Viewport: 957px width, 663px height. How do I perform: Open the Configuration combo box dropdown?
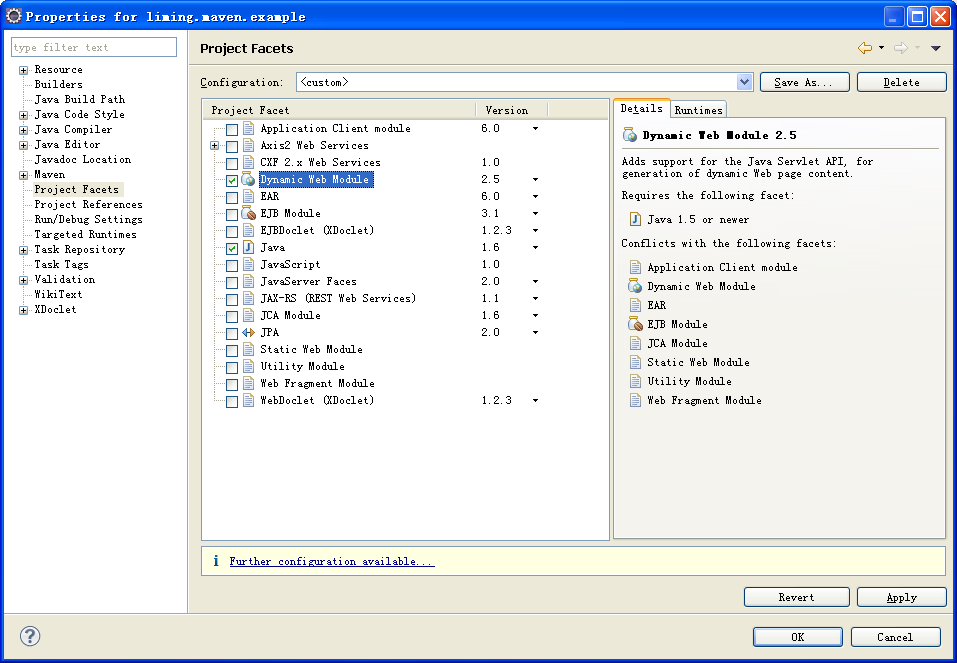744,82
